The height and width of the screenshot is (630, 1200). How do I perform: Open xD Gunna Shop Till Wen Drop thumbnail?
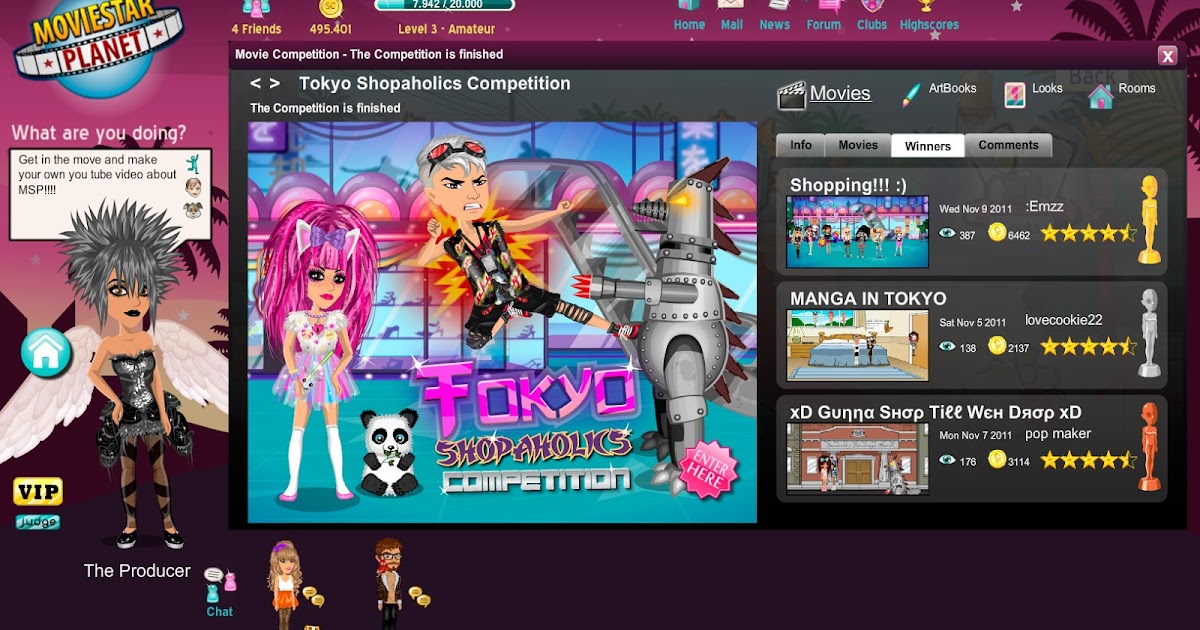click(857, 458)
